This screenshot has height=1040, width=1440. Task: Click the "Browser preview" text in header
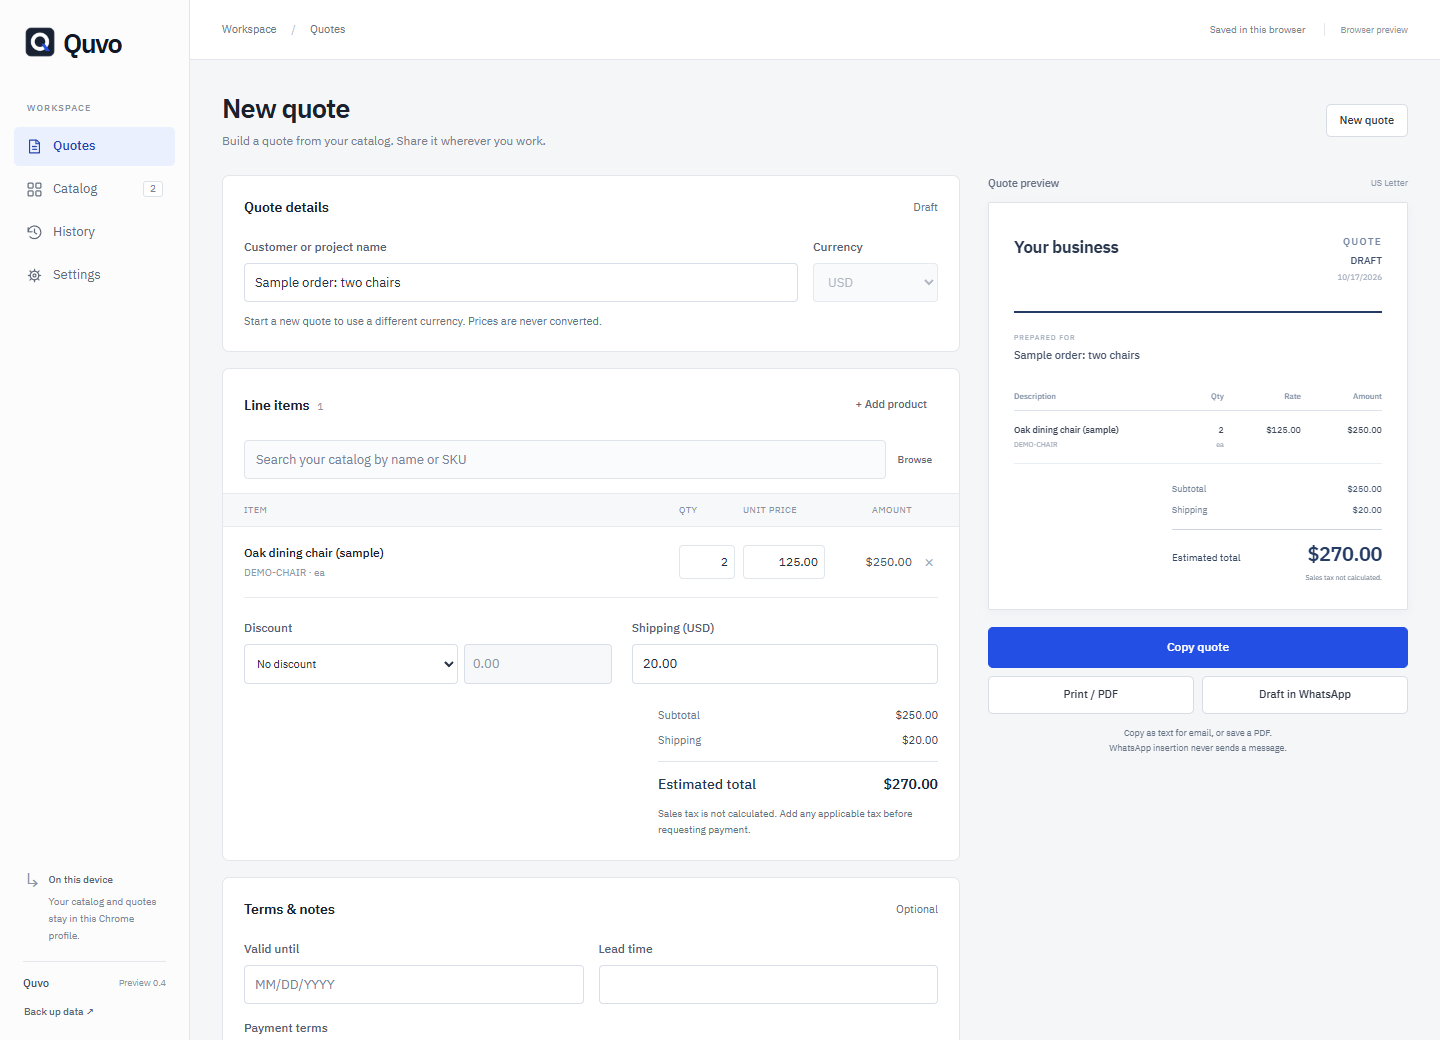pos(1374,30)
